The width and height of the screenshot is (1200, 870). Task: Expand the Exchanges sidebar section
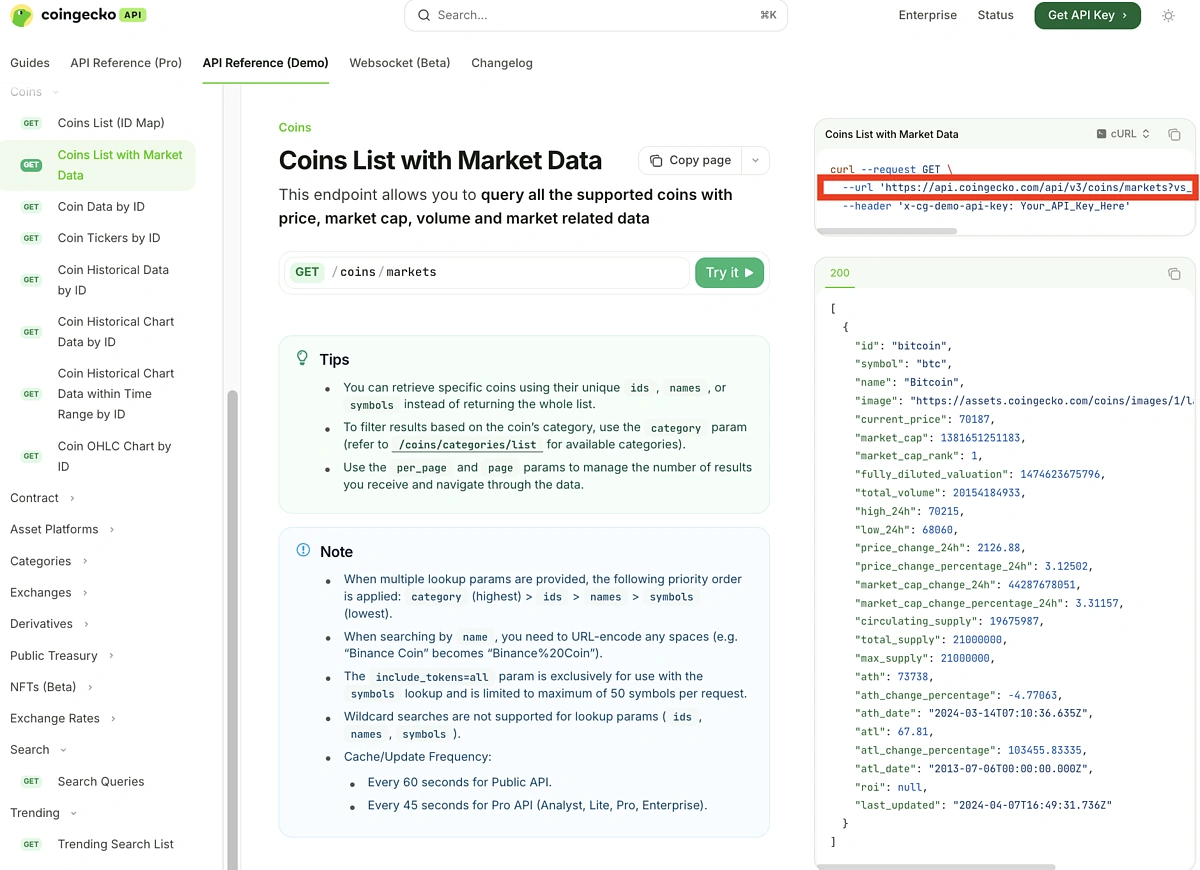tap(86, 593)
